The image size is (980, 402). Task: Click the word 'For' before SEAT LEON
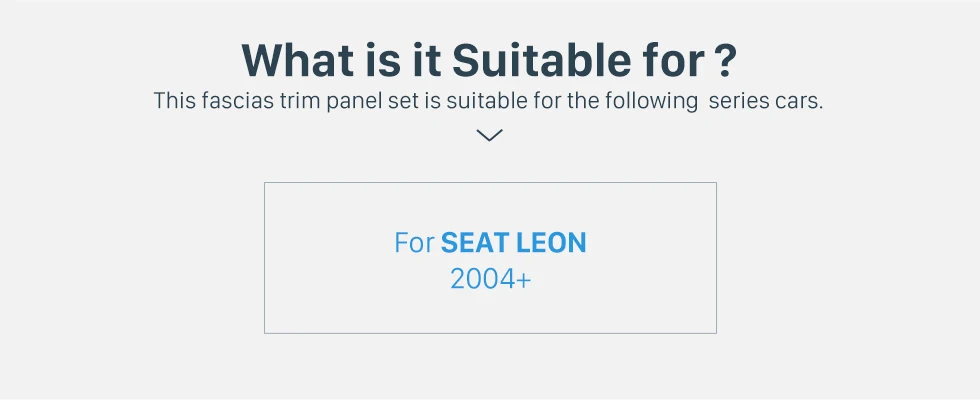pos(414,243)
